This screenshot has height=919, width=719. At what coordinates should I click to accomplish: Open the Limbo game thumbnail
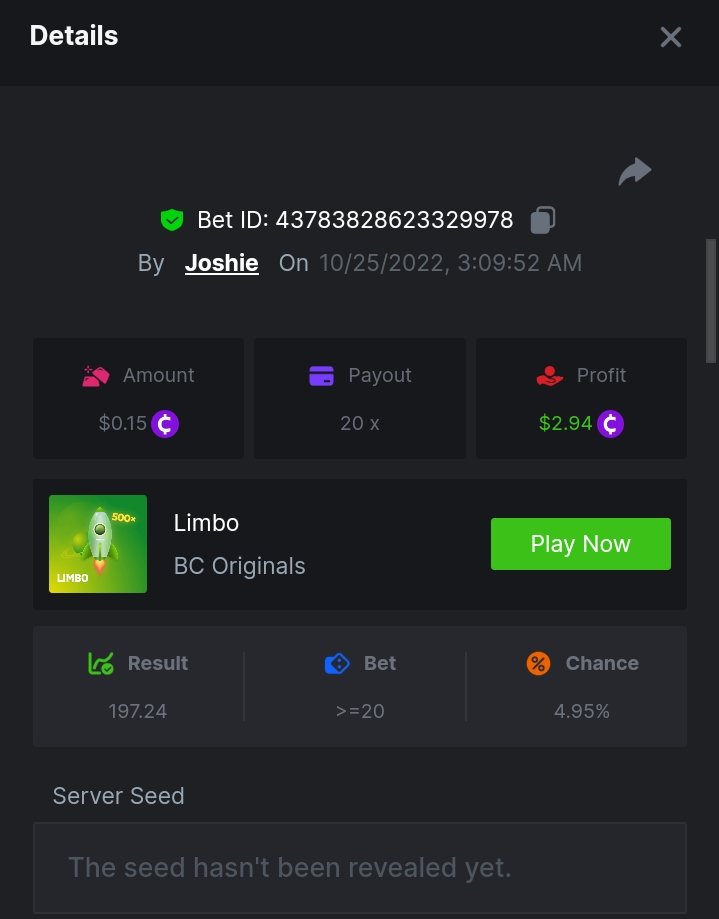(98, 544)
